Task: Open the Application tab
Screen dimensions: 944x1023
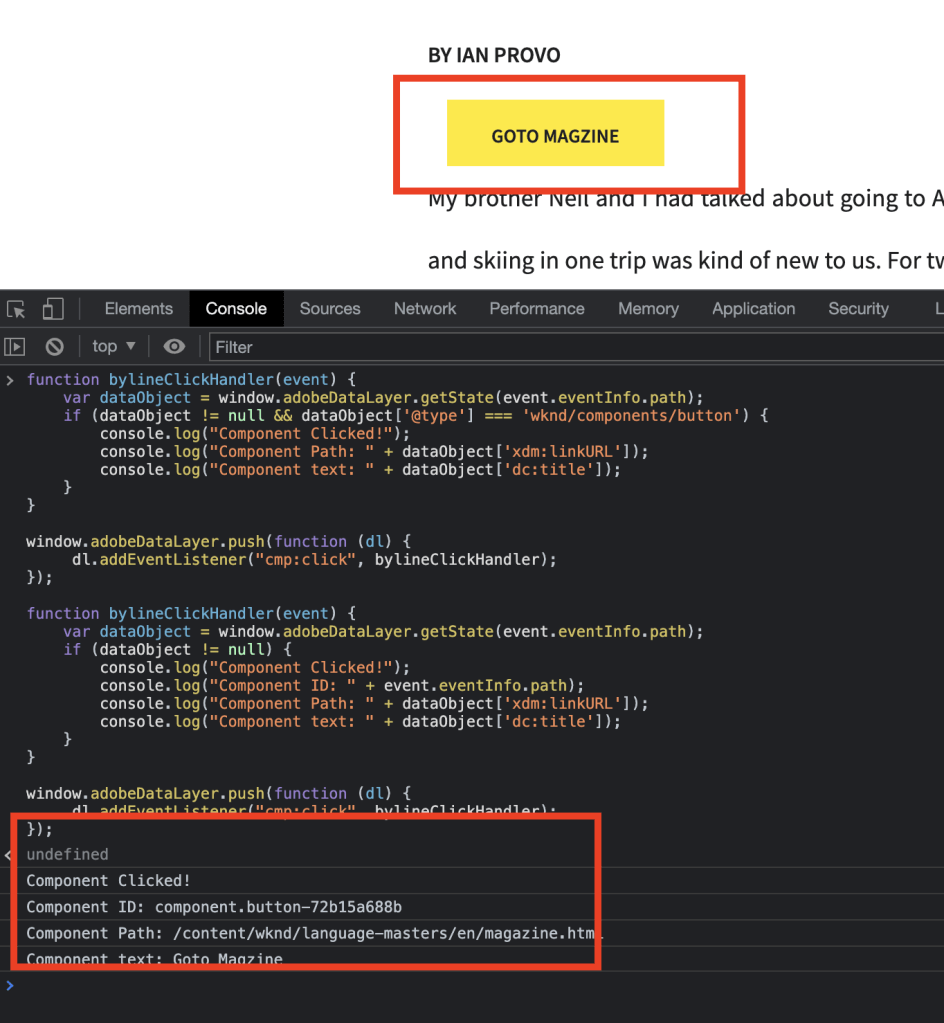Action: 753,309
